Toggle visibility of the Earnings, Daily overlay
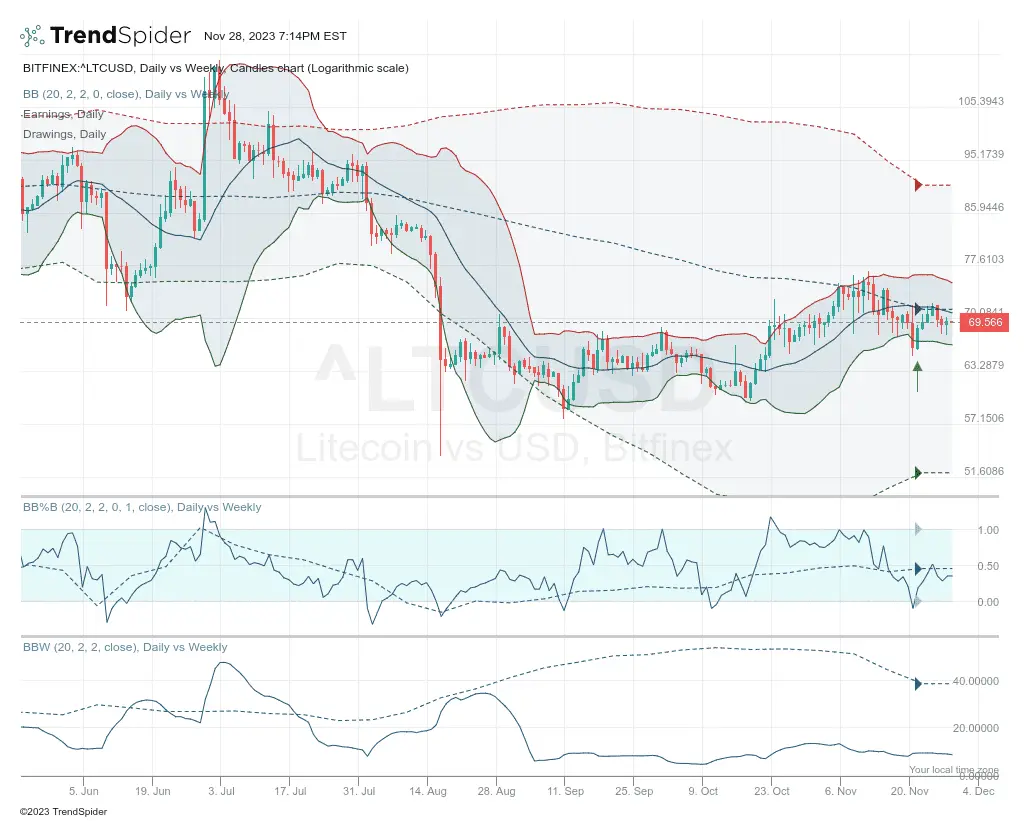The image size is (1029, 821). click(62, 114)
